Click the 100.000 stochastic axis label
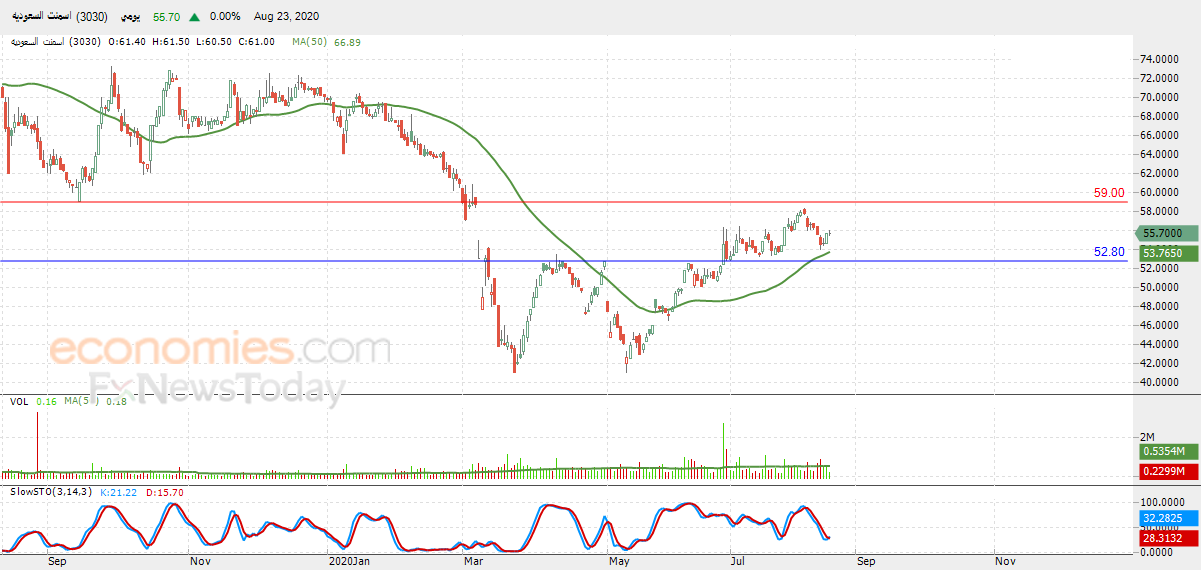 pyautogui.click(x=1160, y=502)
